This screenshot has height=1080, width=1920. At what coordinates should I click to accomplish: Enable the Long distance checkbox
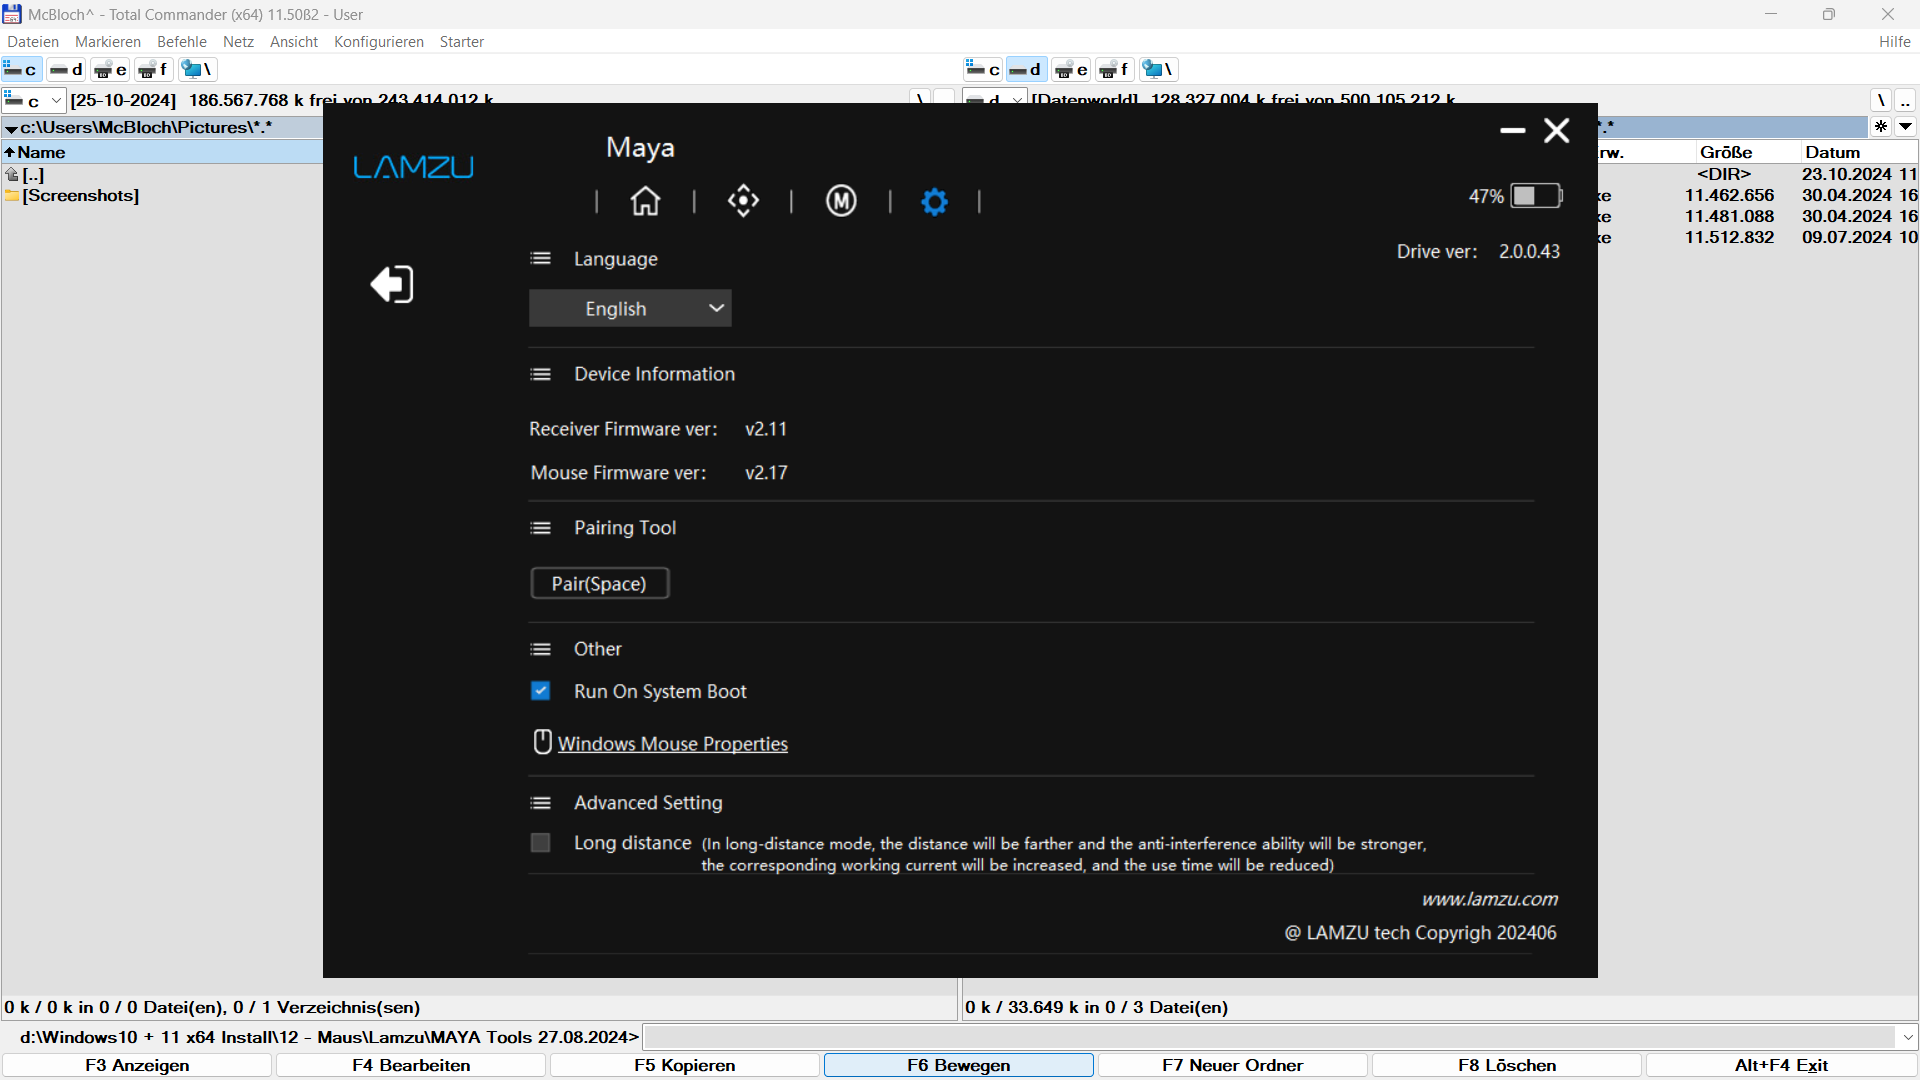point(541,843)
